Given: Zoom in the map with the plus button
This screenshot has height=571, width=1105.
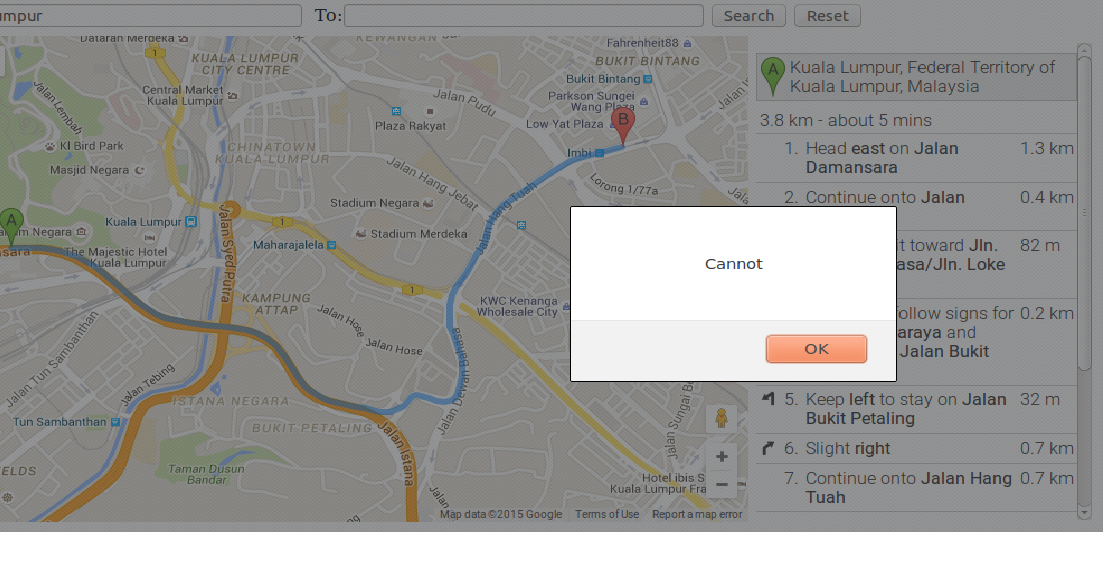Looking at the screenshot, I should coord(721,457).
